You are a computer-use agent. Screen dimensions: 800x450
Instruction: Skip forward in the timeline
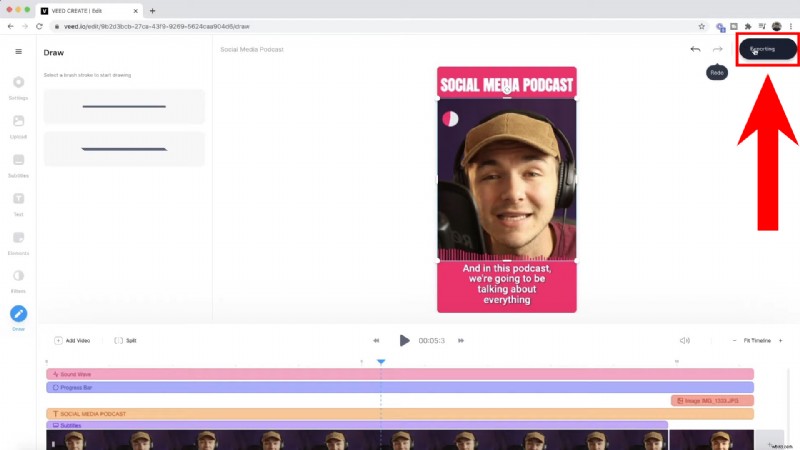(x=461, y=340)
